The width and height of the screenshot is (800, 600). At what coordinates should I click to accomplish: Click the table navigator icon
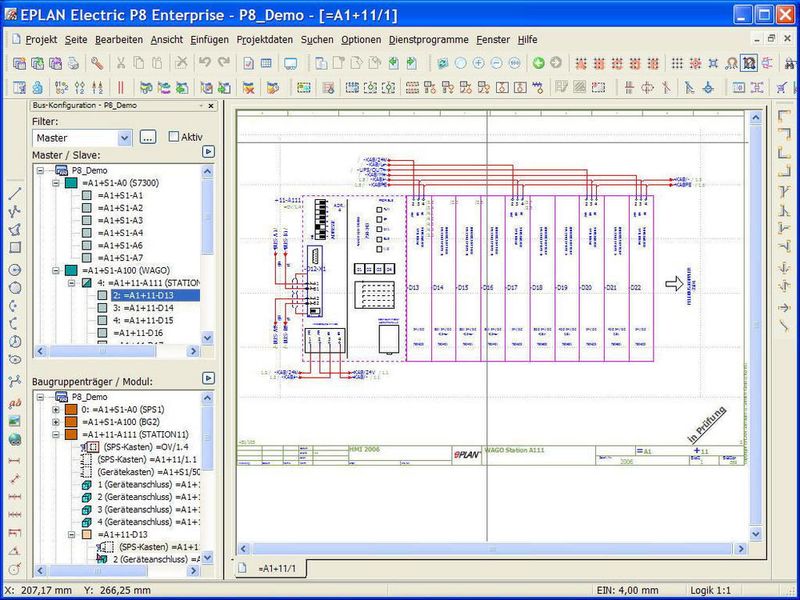point(266,63)
